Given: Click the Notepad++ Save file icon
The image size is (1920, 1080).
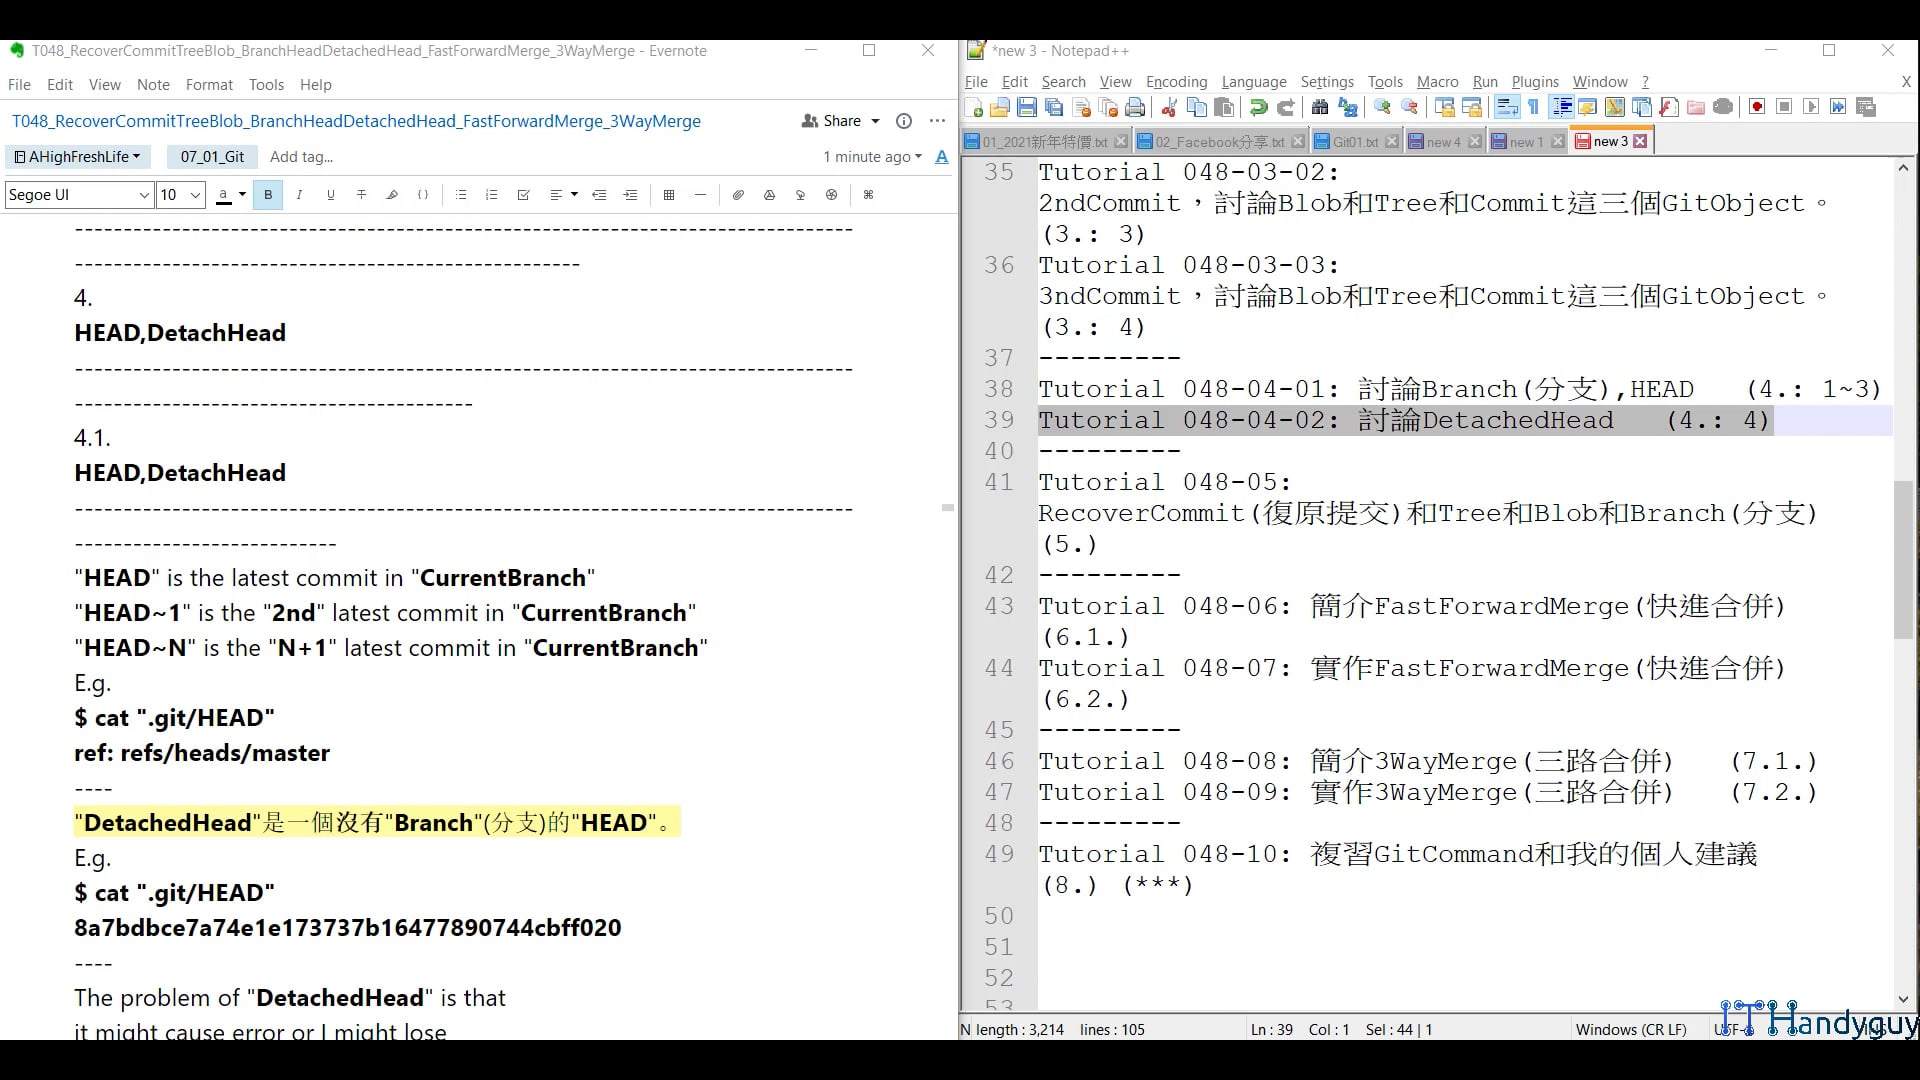Looking at the screenshot, I should pyautogui.click(x=1027, y=108).
